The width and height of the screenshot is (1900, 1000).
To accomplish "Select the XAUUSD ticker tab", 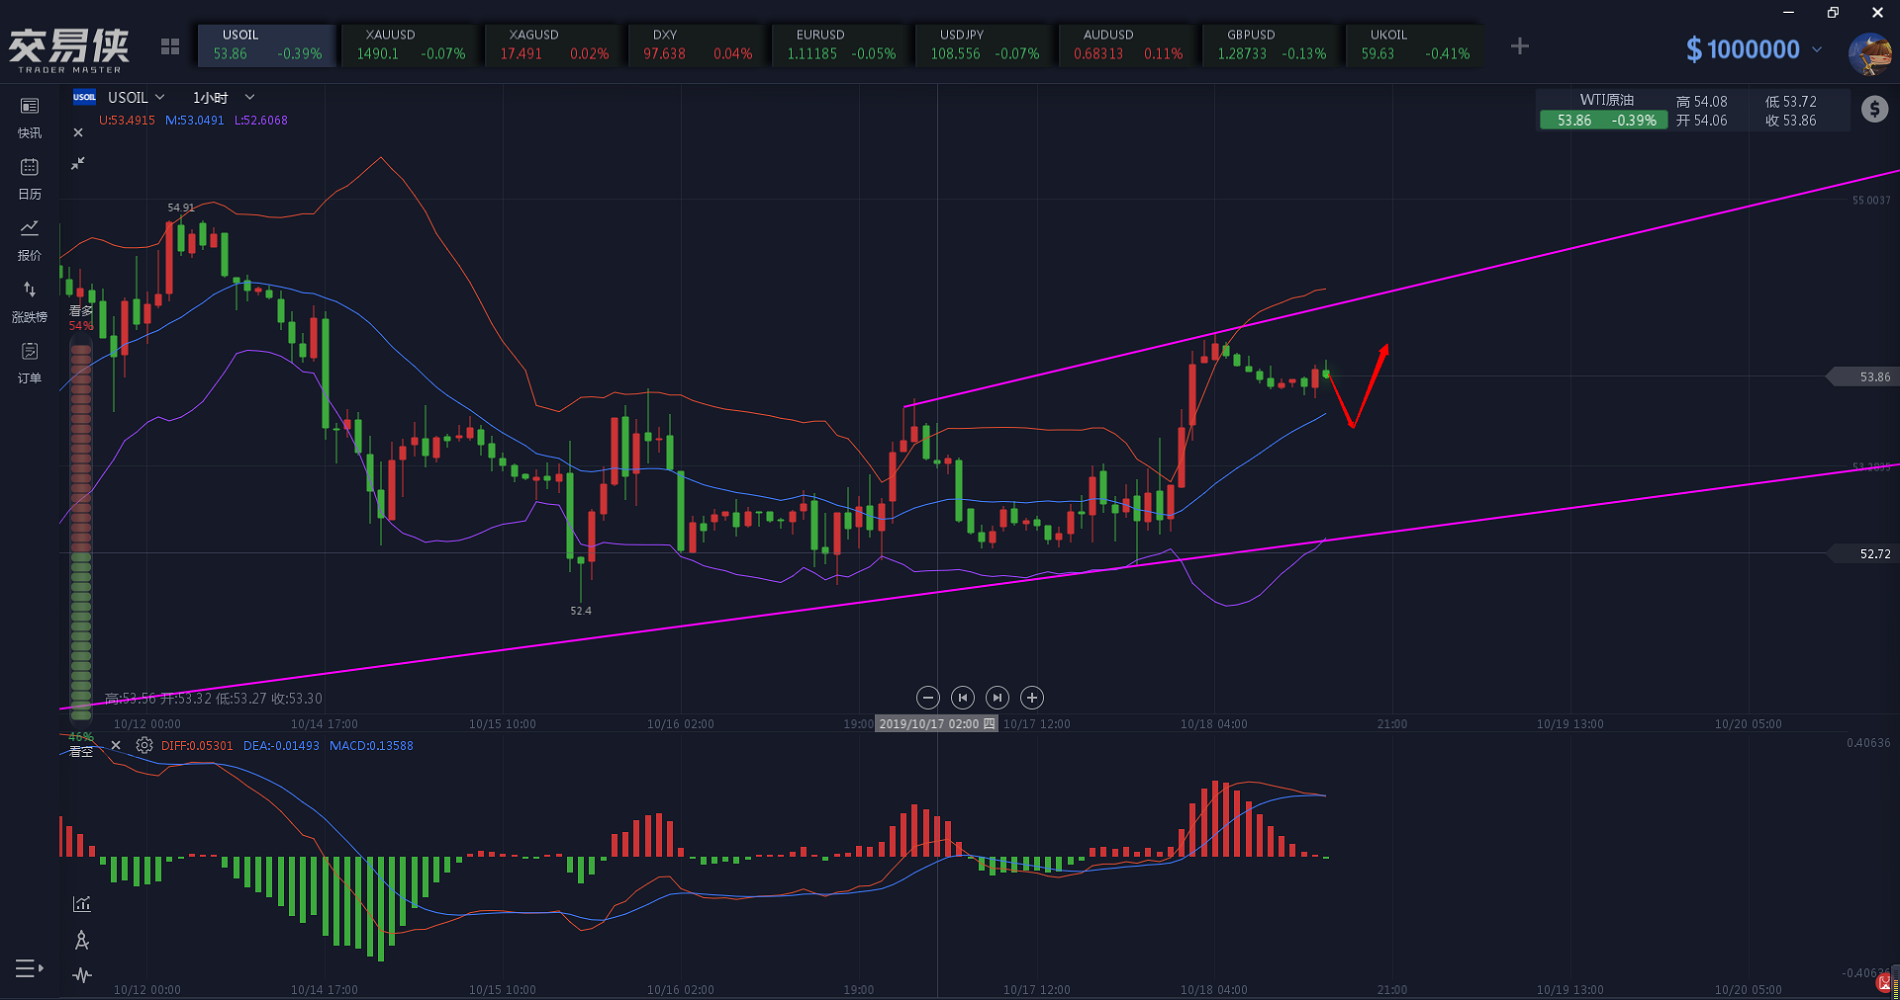I will 411,45.
